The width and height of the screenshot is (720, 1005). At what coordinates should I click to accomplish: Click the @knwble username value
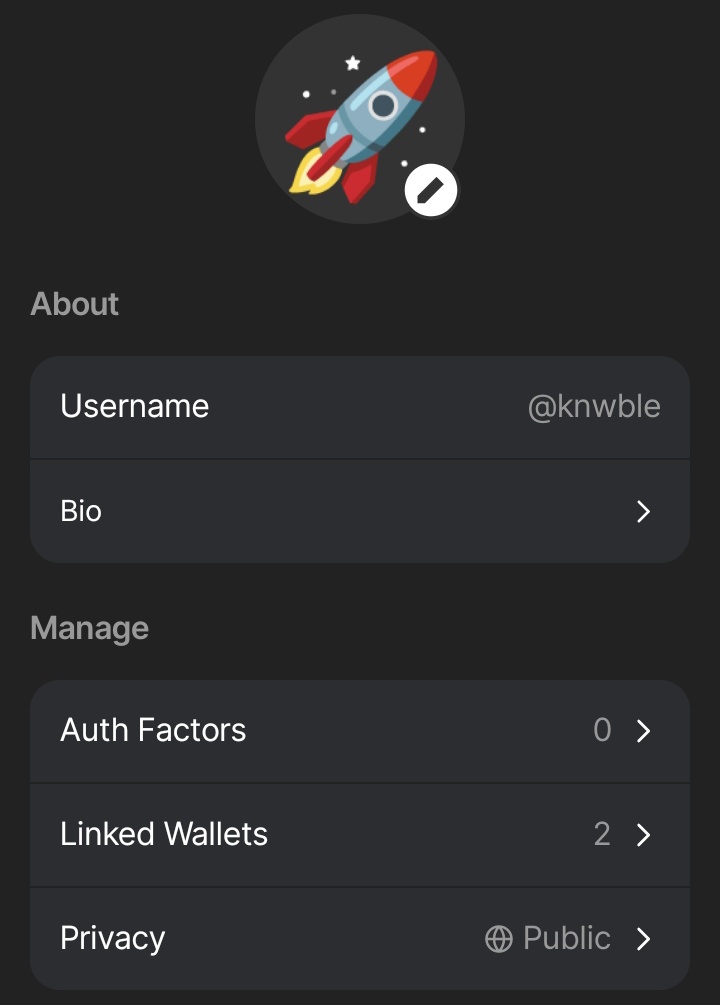(594, 406)
